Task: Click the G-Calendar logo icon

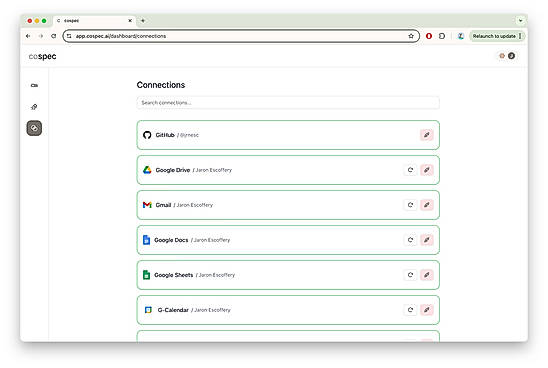Action: tap(148, 310)
